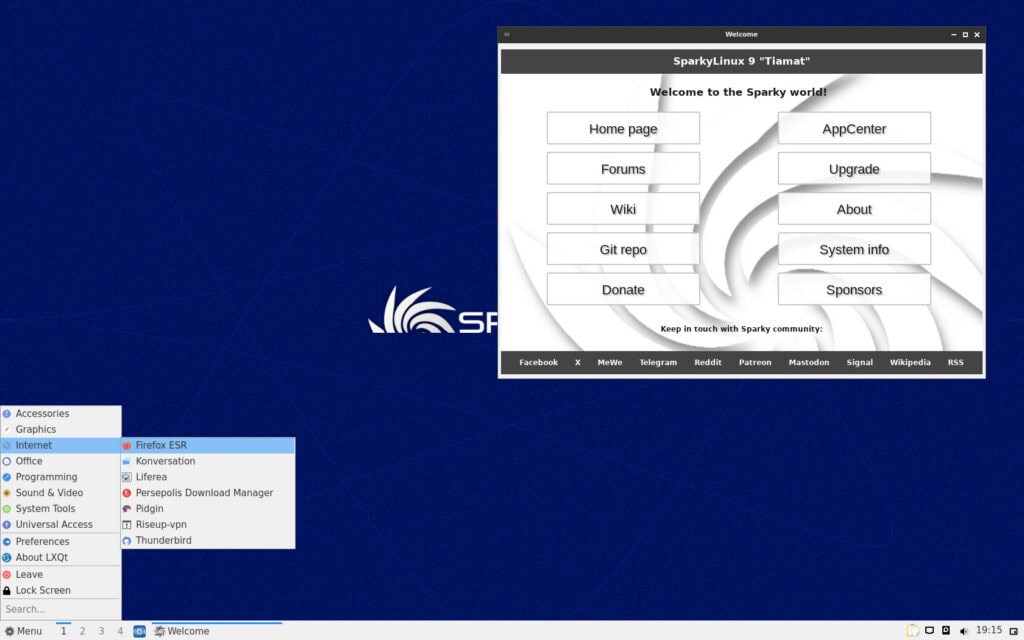Follow the Telegram community link
This screenshot has height=640, width=1024.
[x=658, y=362]
